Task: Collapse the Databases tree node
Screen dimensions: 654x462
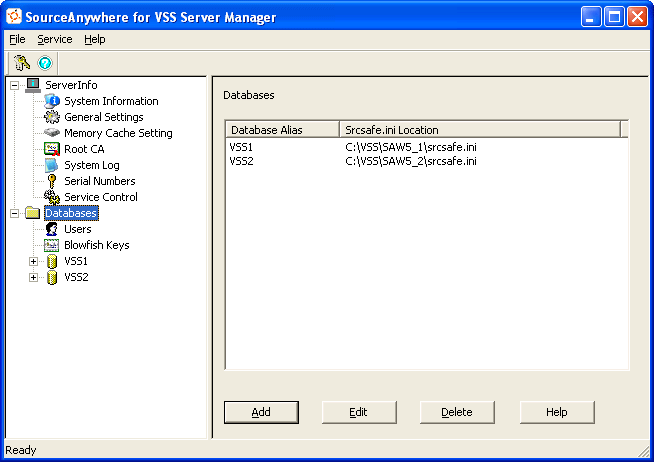Action: click(14, 213)
